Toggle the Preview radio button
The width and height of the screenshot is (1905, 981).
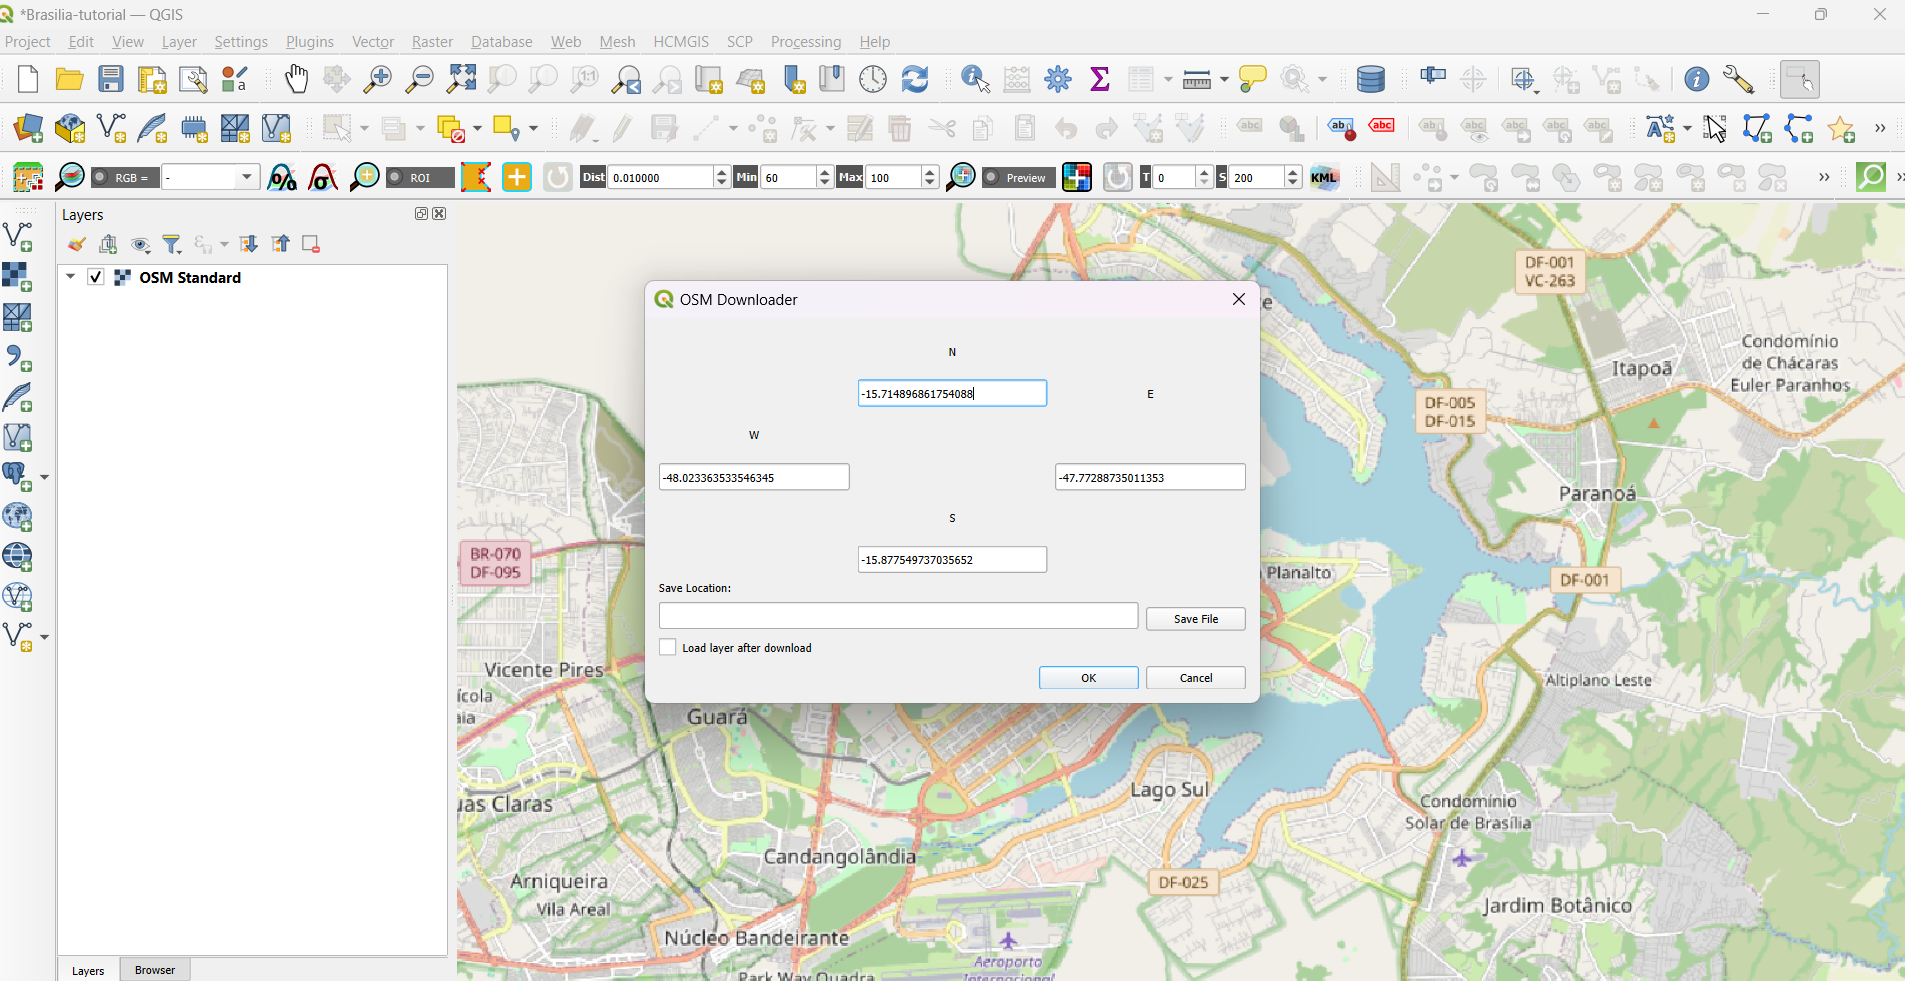point(992,178)
